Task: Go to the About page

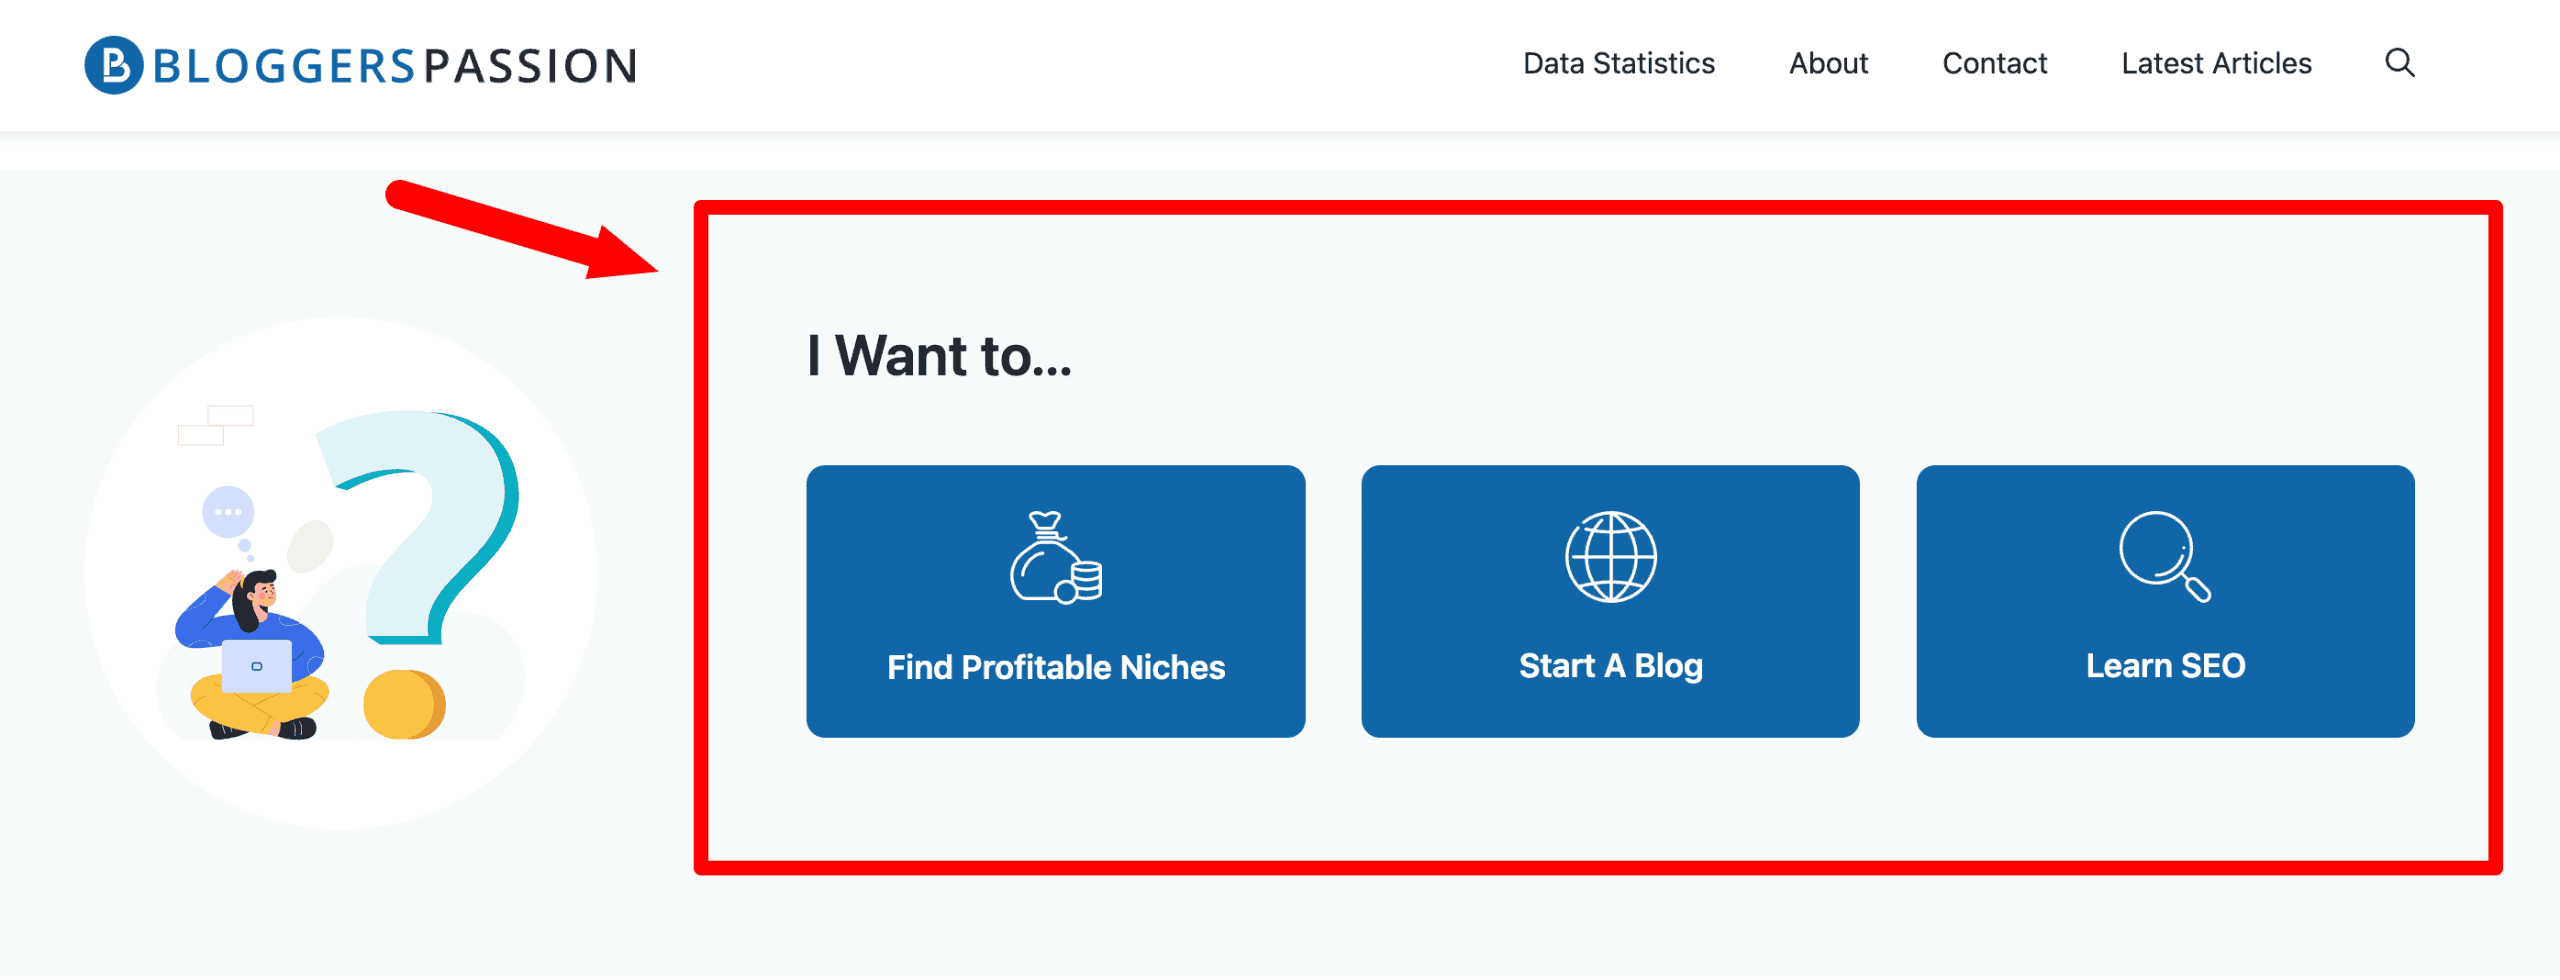Action: pos(1828,64)
